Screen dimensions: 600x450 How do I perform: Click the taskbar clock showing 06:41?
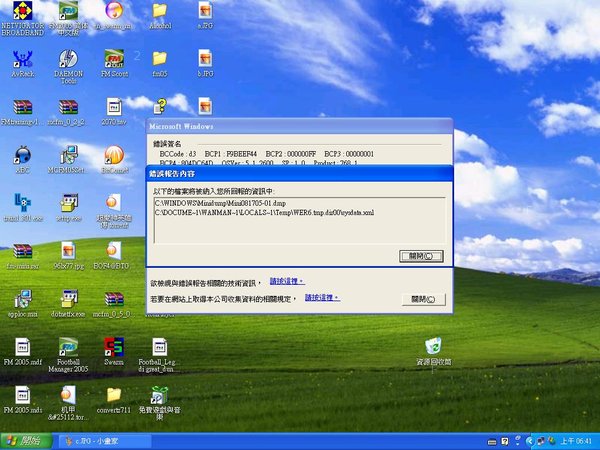(x=576, y=442)
